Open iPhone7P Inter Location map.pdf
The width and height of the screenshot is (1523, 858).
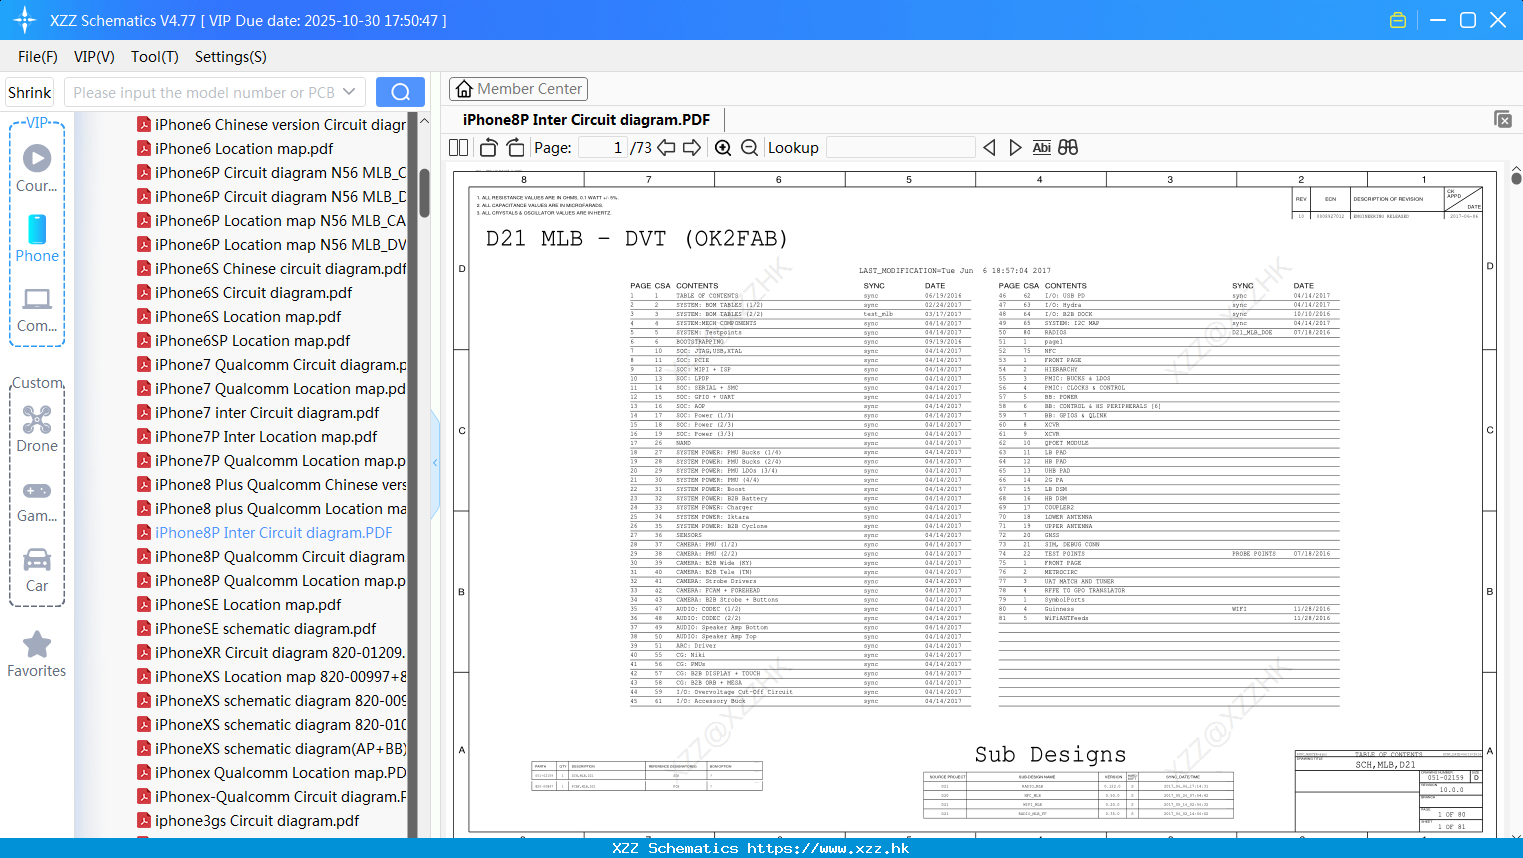point(266,437)
